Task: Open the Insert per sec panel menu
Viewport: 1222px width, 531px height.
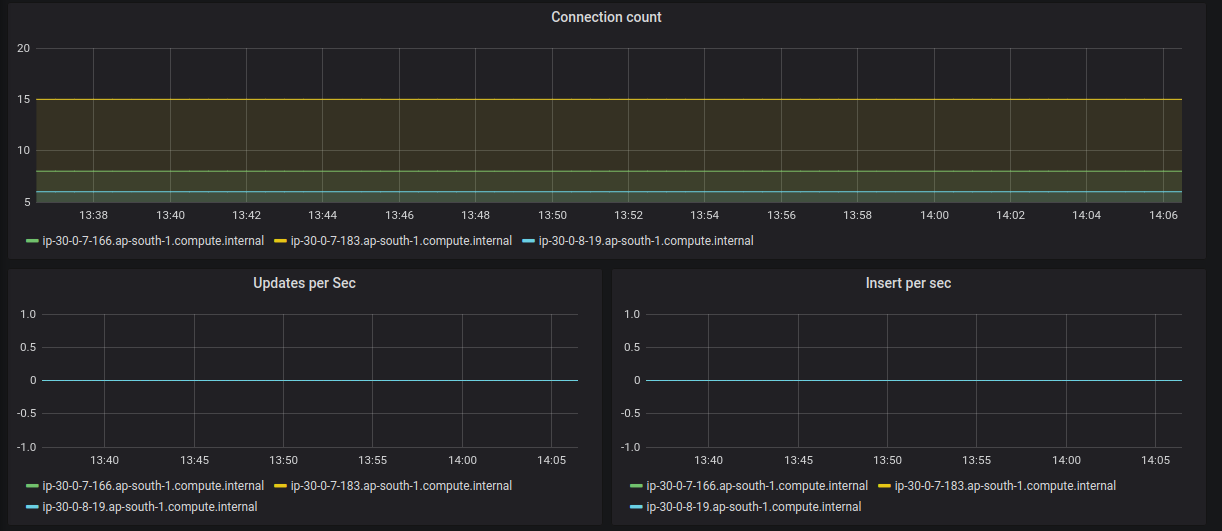Action: click(908, 283)
